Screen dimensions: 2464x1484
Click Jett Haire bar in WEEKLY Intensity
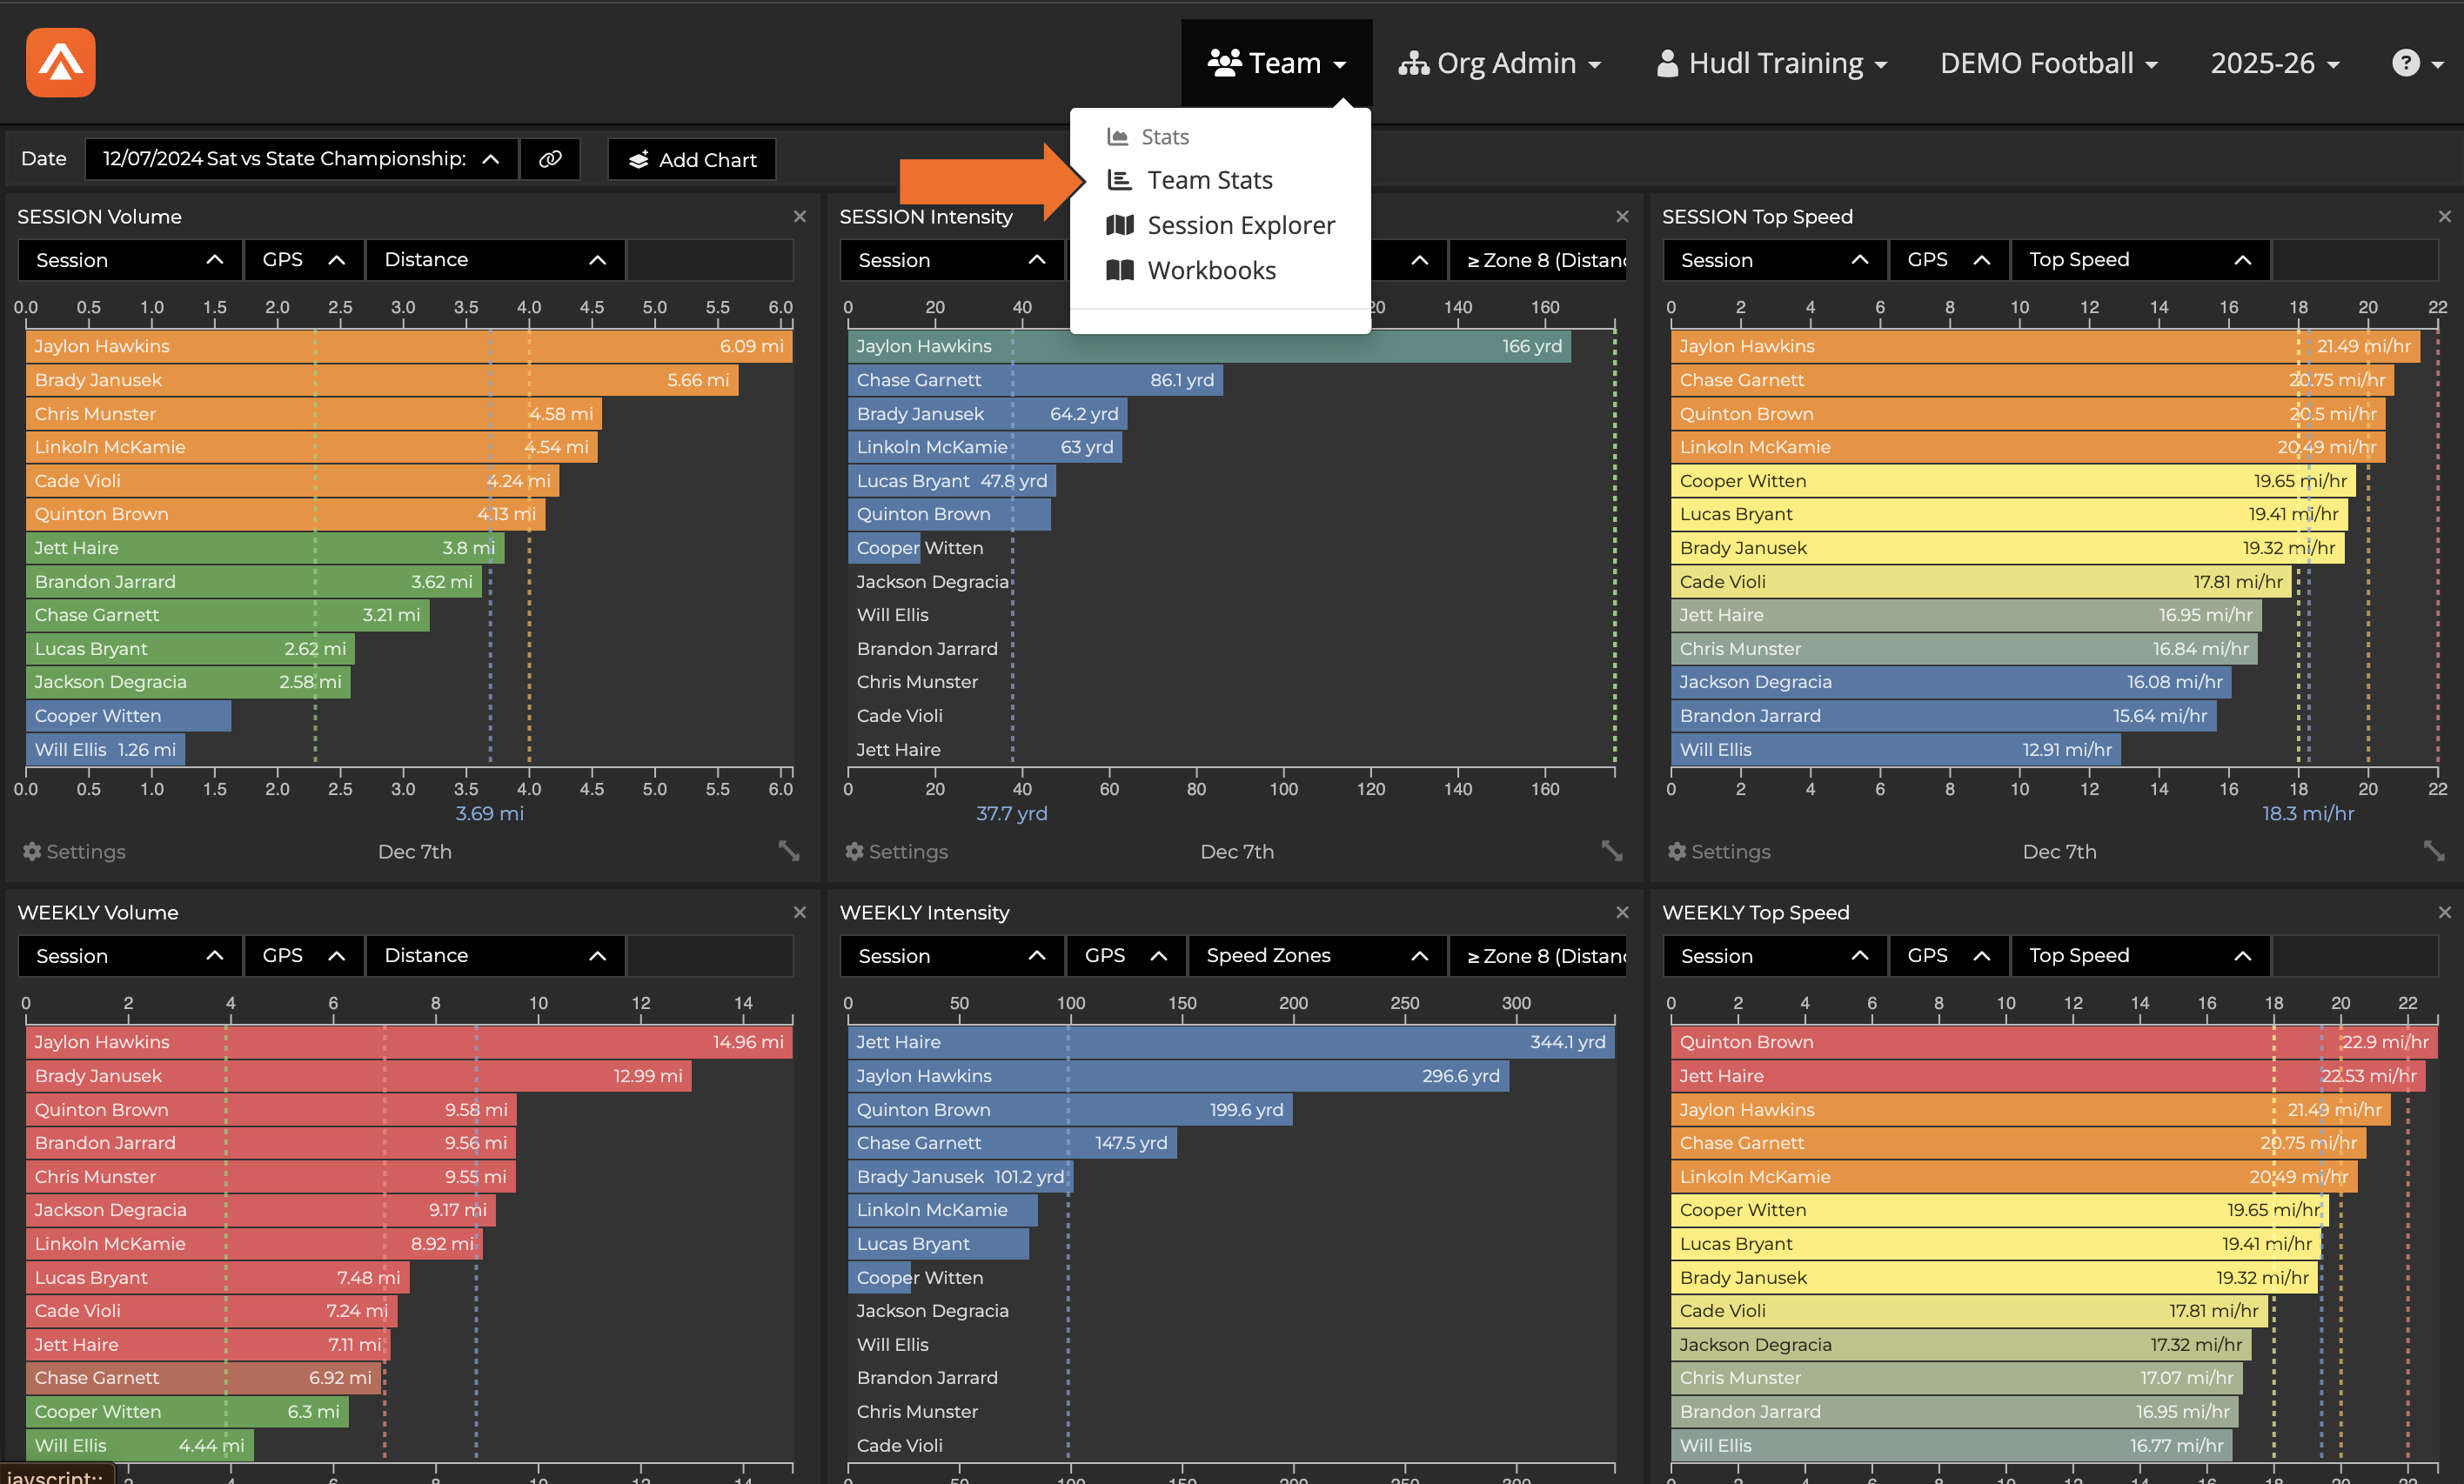(x=1231, y=1042)
